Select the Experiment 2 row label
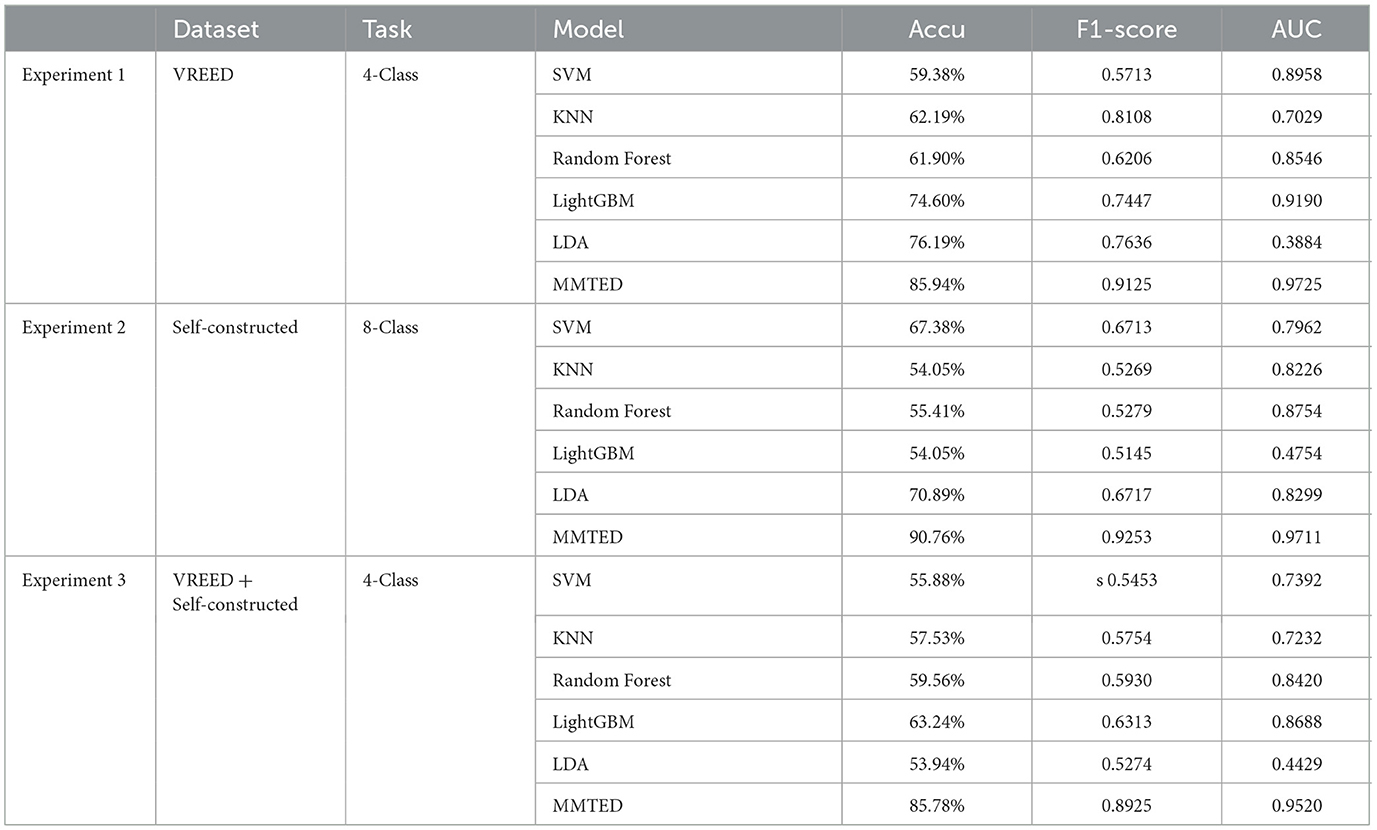This screenshot has width=1377, height=830. 75,328
